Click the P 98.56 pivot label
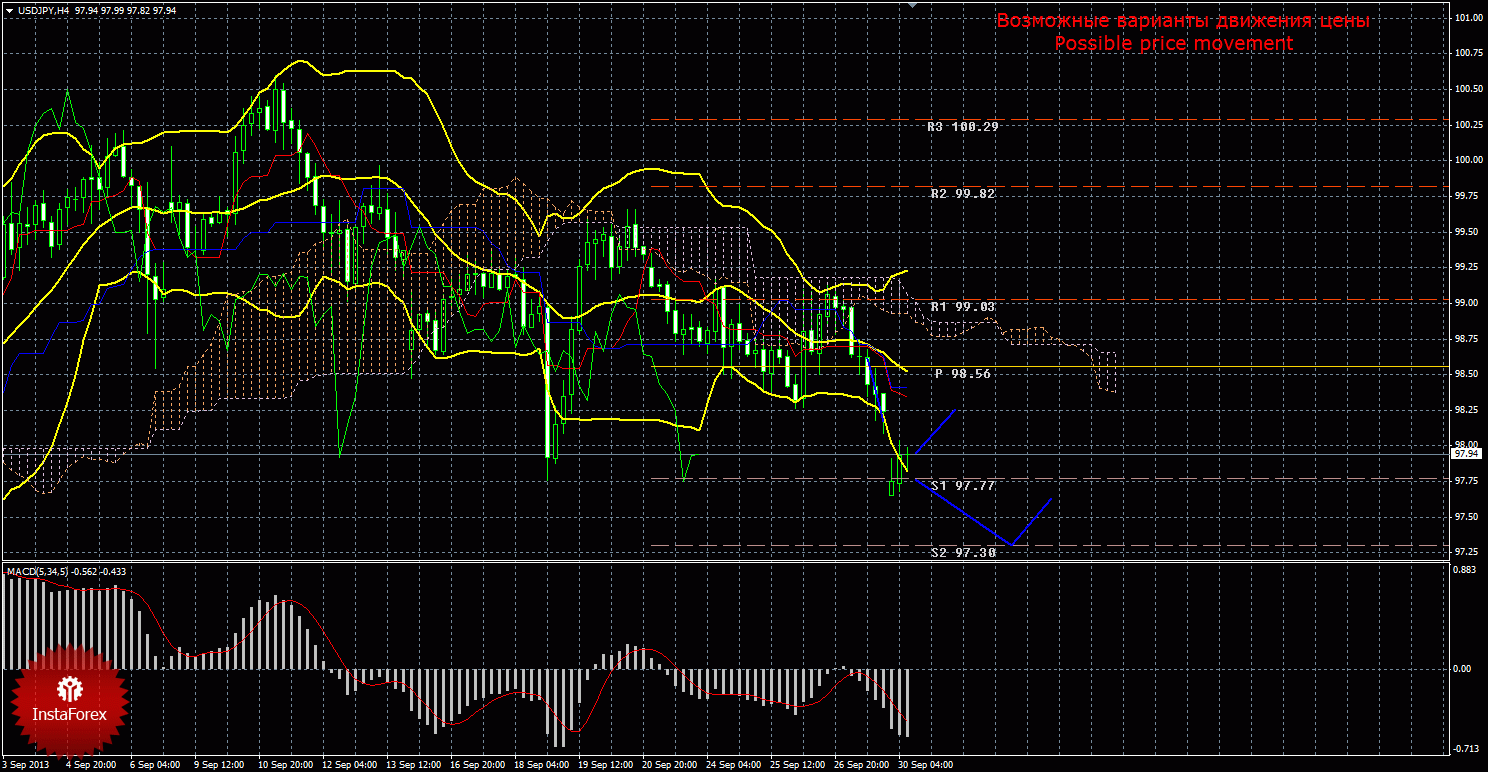The width and height of the screenshot is (1488, 772). pyautogui.click(x=962, y=373)
